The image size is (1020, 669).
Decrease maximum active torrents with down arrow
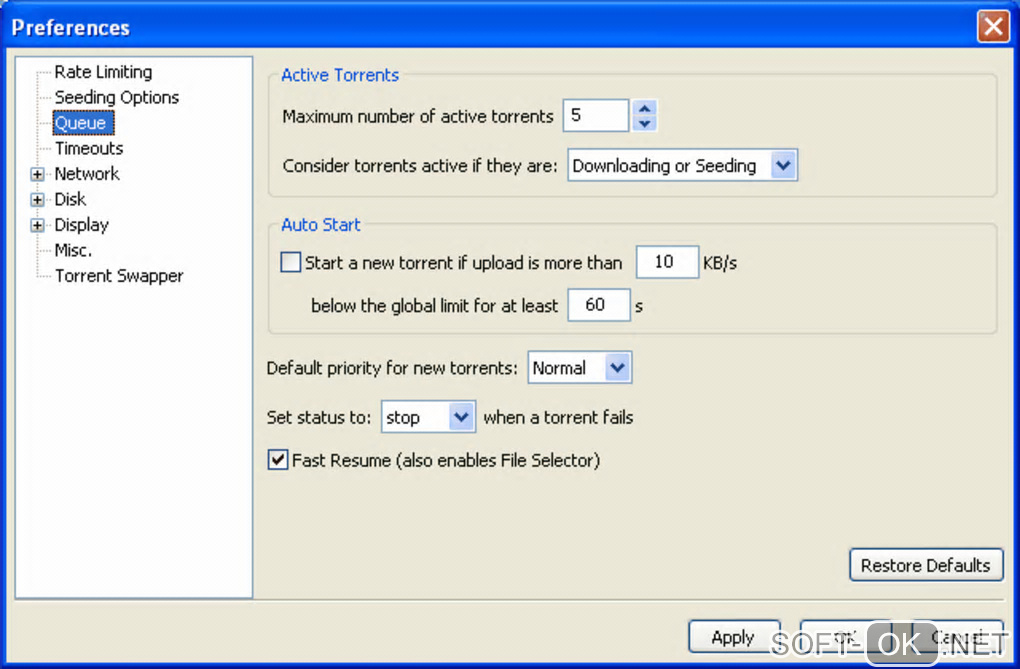tap(644, 124)
